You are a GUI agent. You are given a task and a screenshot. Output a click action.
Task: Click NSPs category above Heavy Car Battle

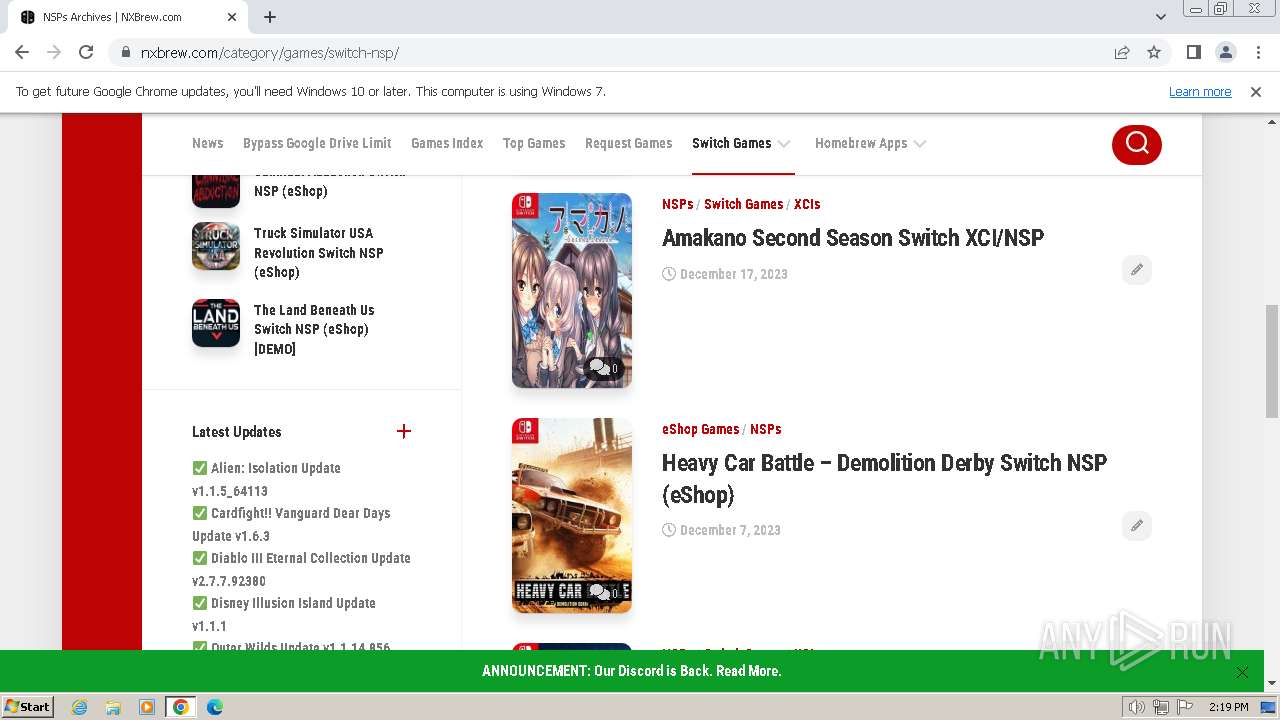[765, 429]
